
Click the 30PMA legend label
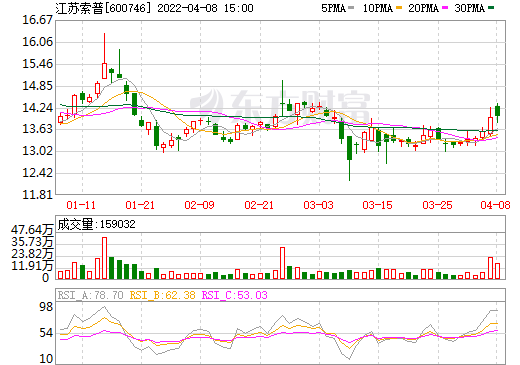click(469, 8)
